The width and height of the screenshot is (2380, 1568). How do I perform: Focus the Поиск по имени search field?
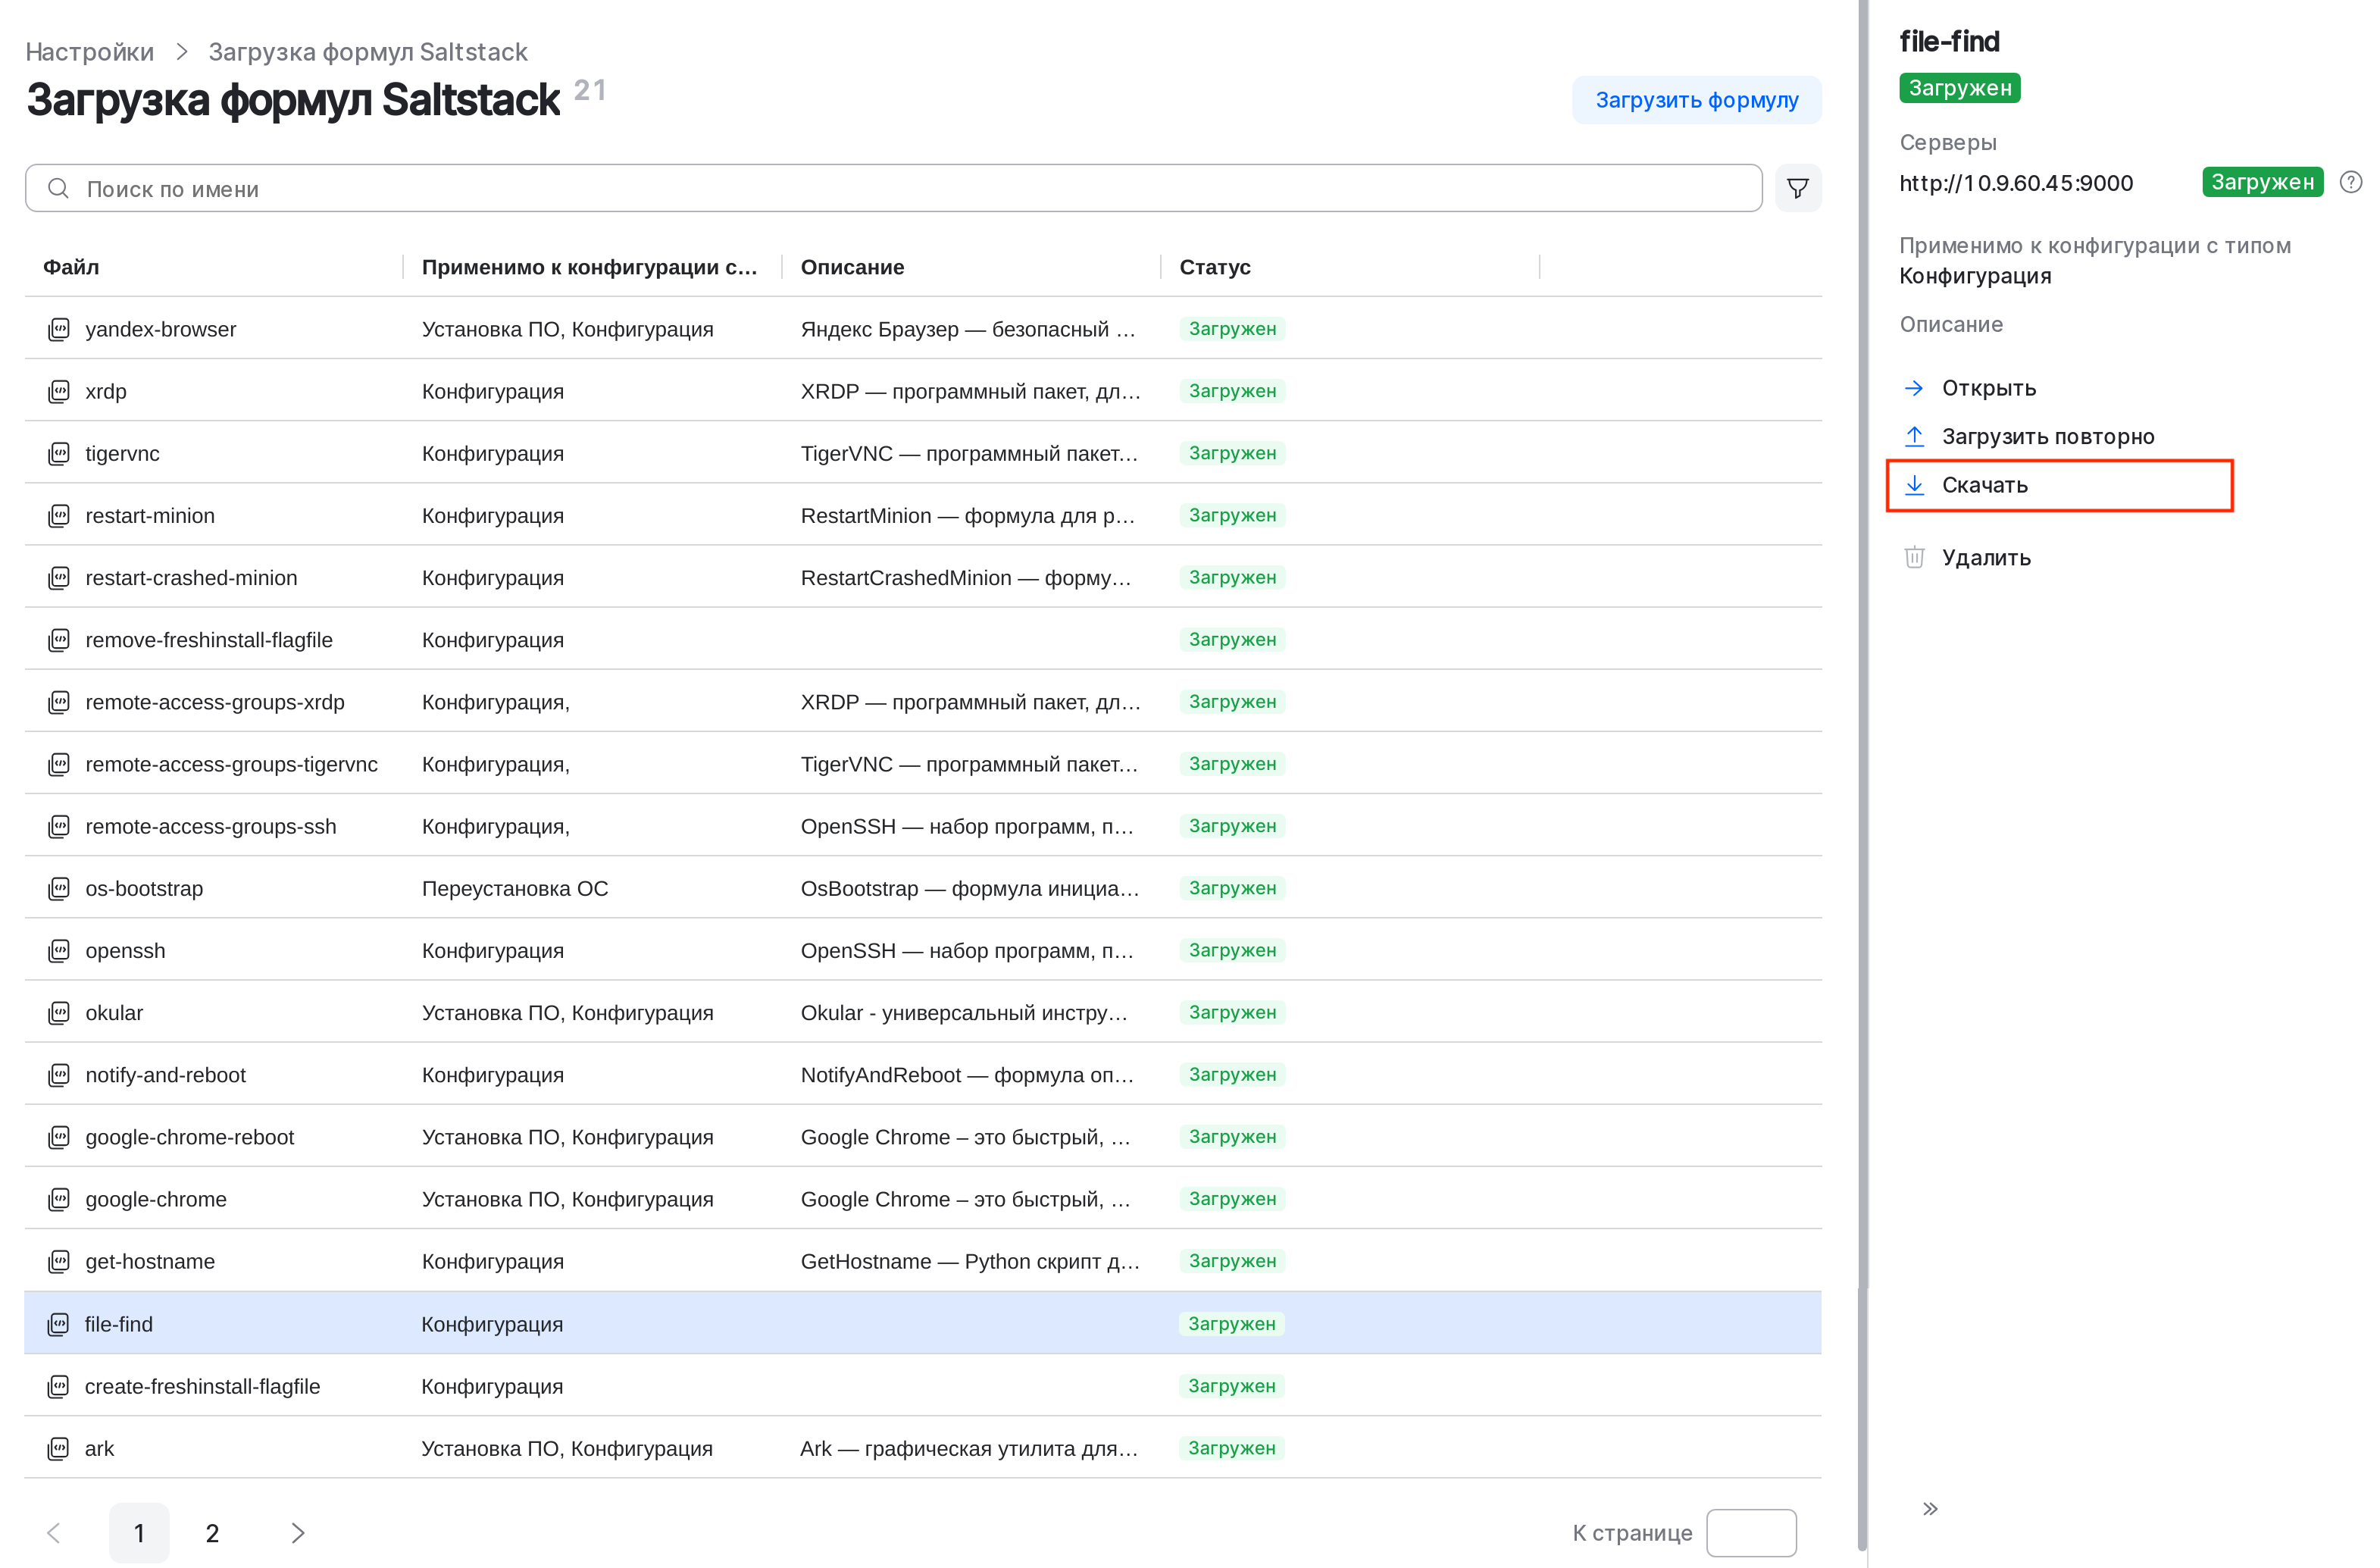tap(900, 188)
